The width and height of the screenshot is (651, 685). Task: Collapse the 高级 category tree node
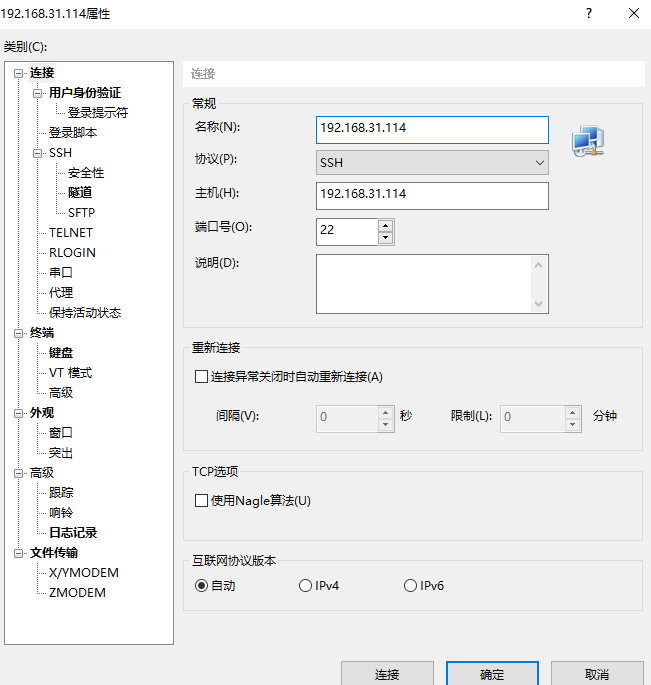pos(18,473)
